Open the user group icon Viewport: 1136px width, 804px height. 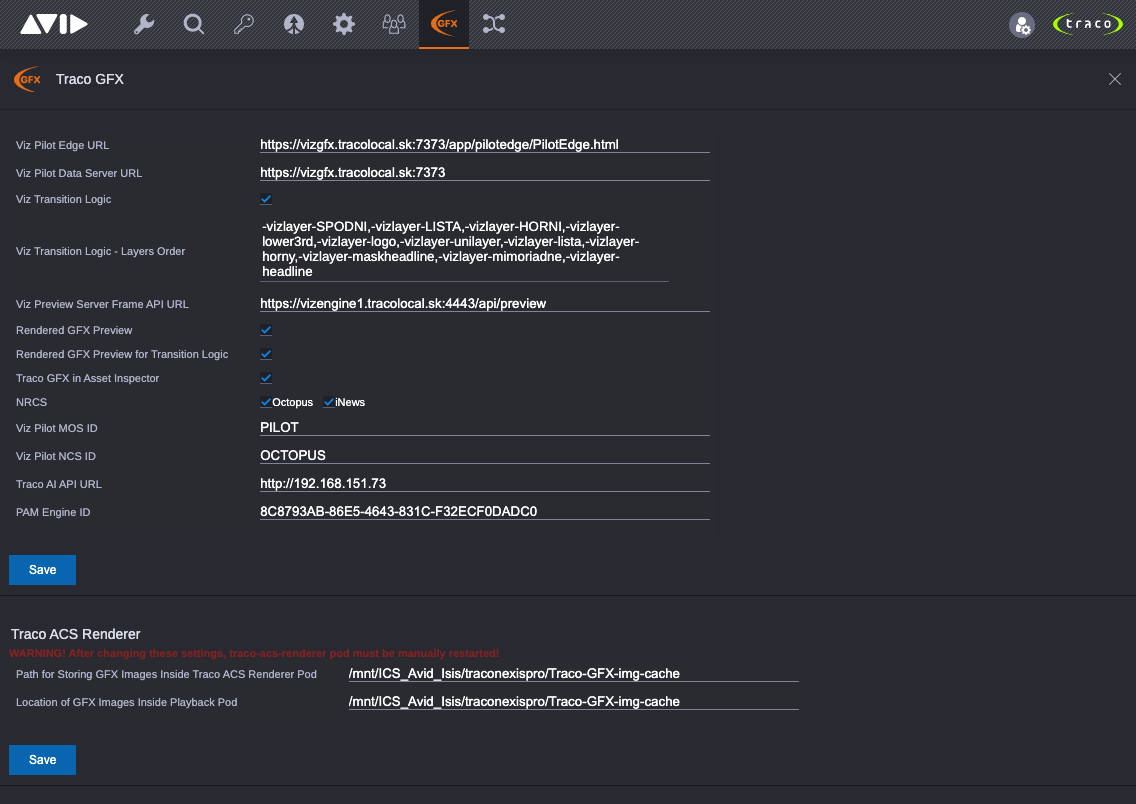point(393,24)
